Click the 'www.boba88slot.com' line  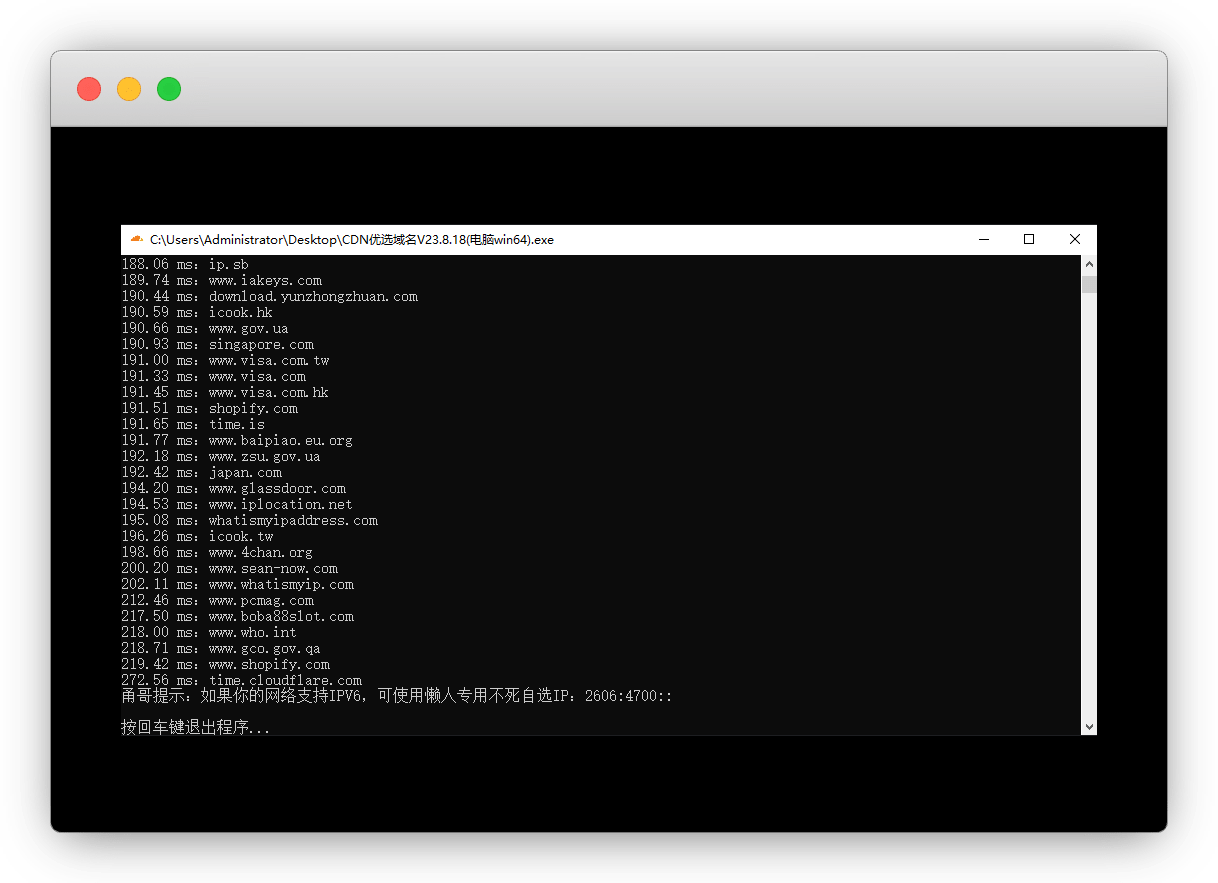[x=237, y=616]
